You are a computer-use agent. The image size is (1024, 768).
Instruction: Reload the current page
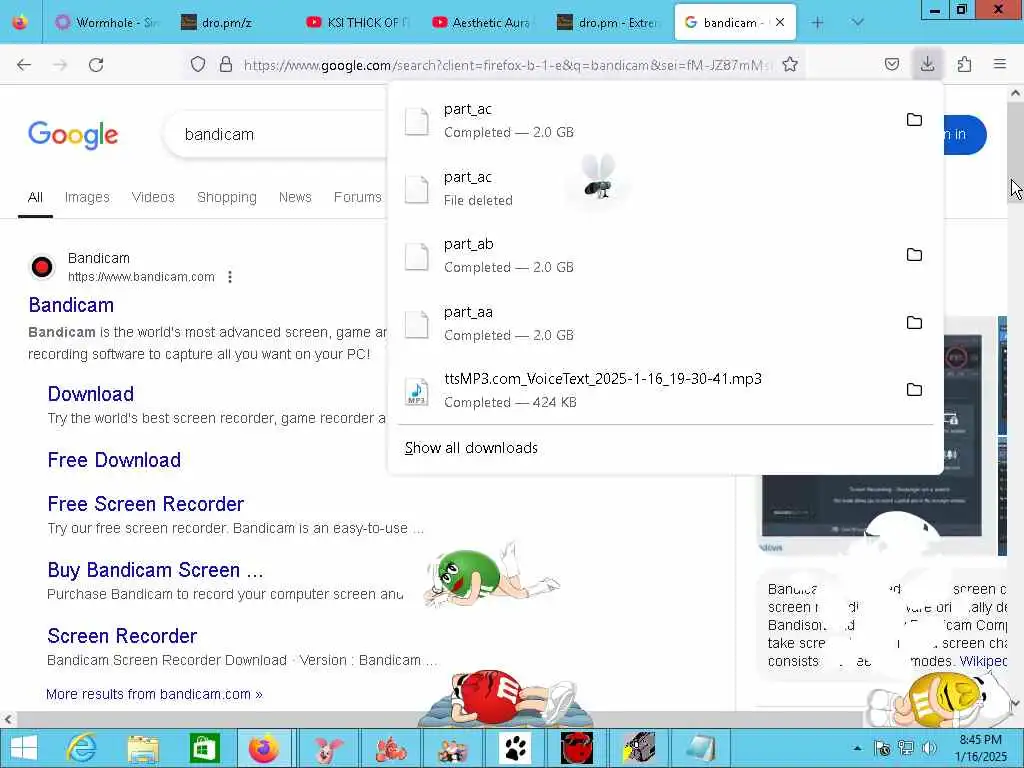(x=96, y=65)
